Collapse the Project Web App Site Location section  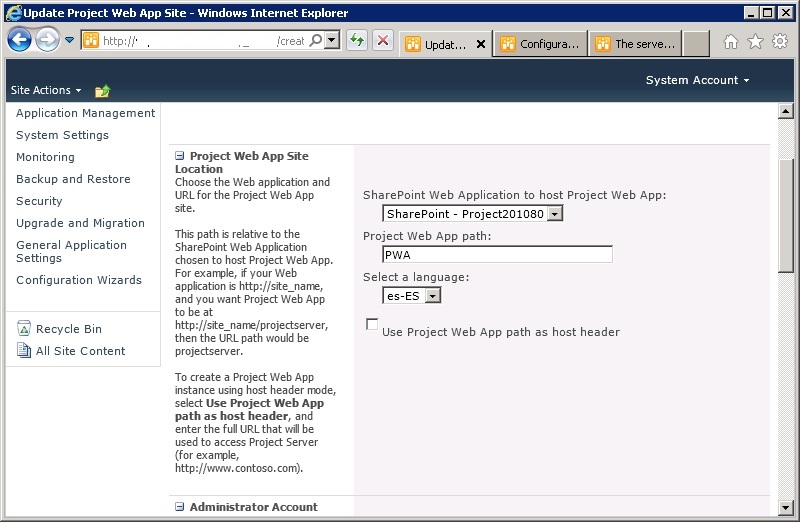(180, 156)
